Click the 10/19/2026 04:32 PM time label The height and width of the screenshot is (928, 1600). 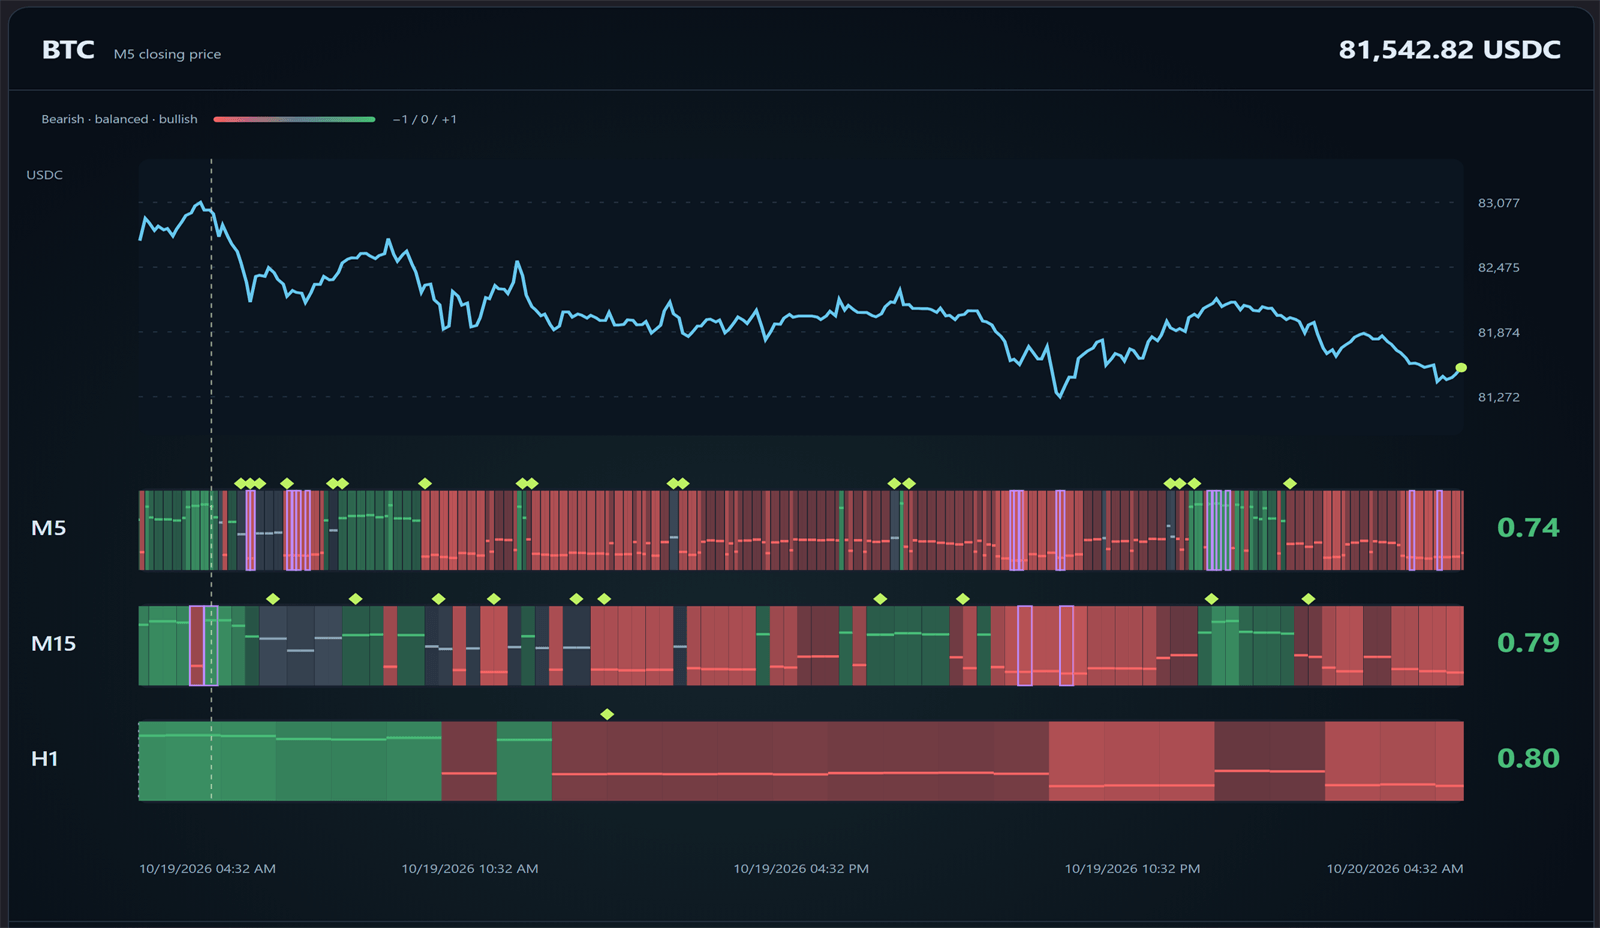click(x=801, y=869)
